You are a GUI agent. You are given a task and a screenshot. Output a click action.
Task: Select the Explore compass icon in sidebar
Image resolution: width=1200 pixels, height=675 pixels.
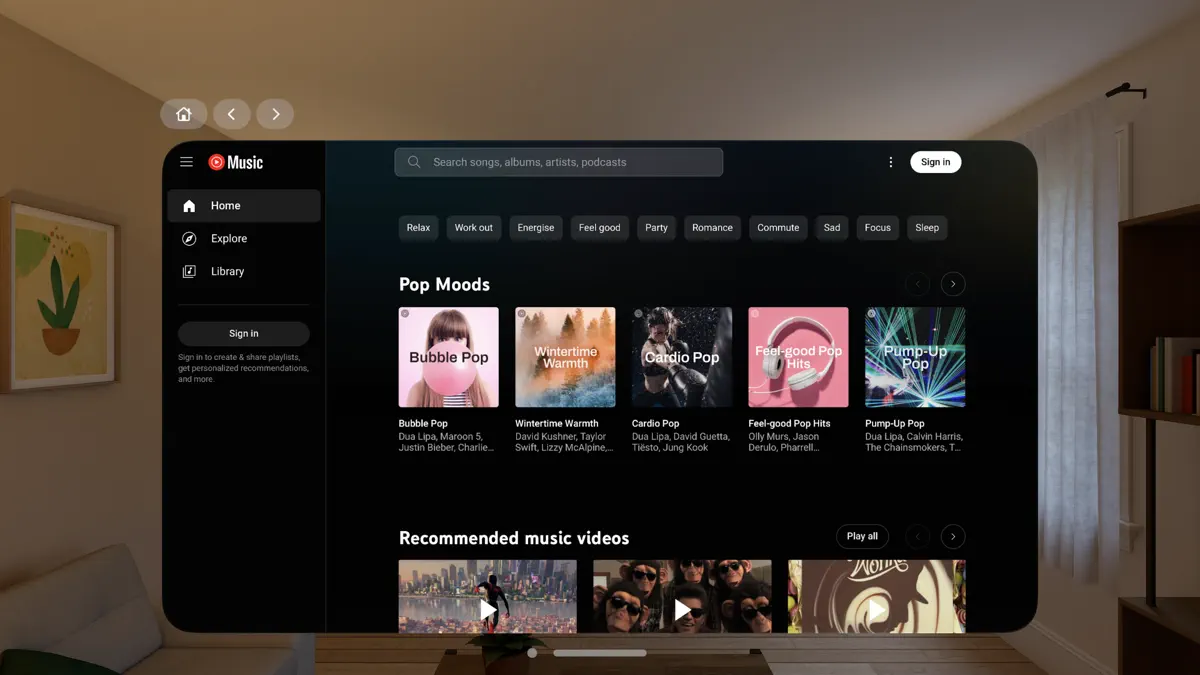189,238
